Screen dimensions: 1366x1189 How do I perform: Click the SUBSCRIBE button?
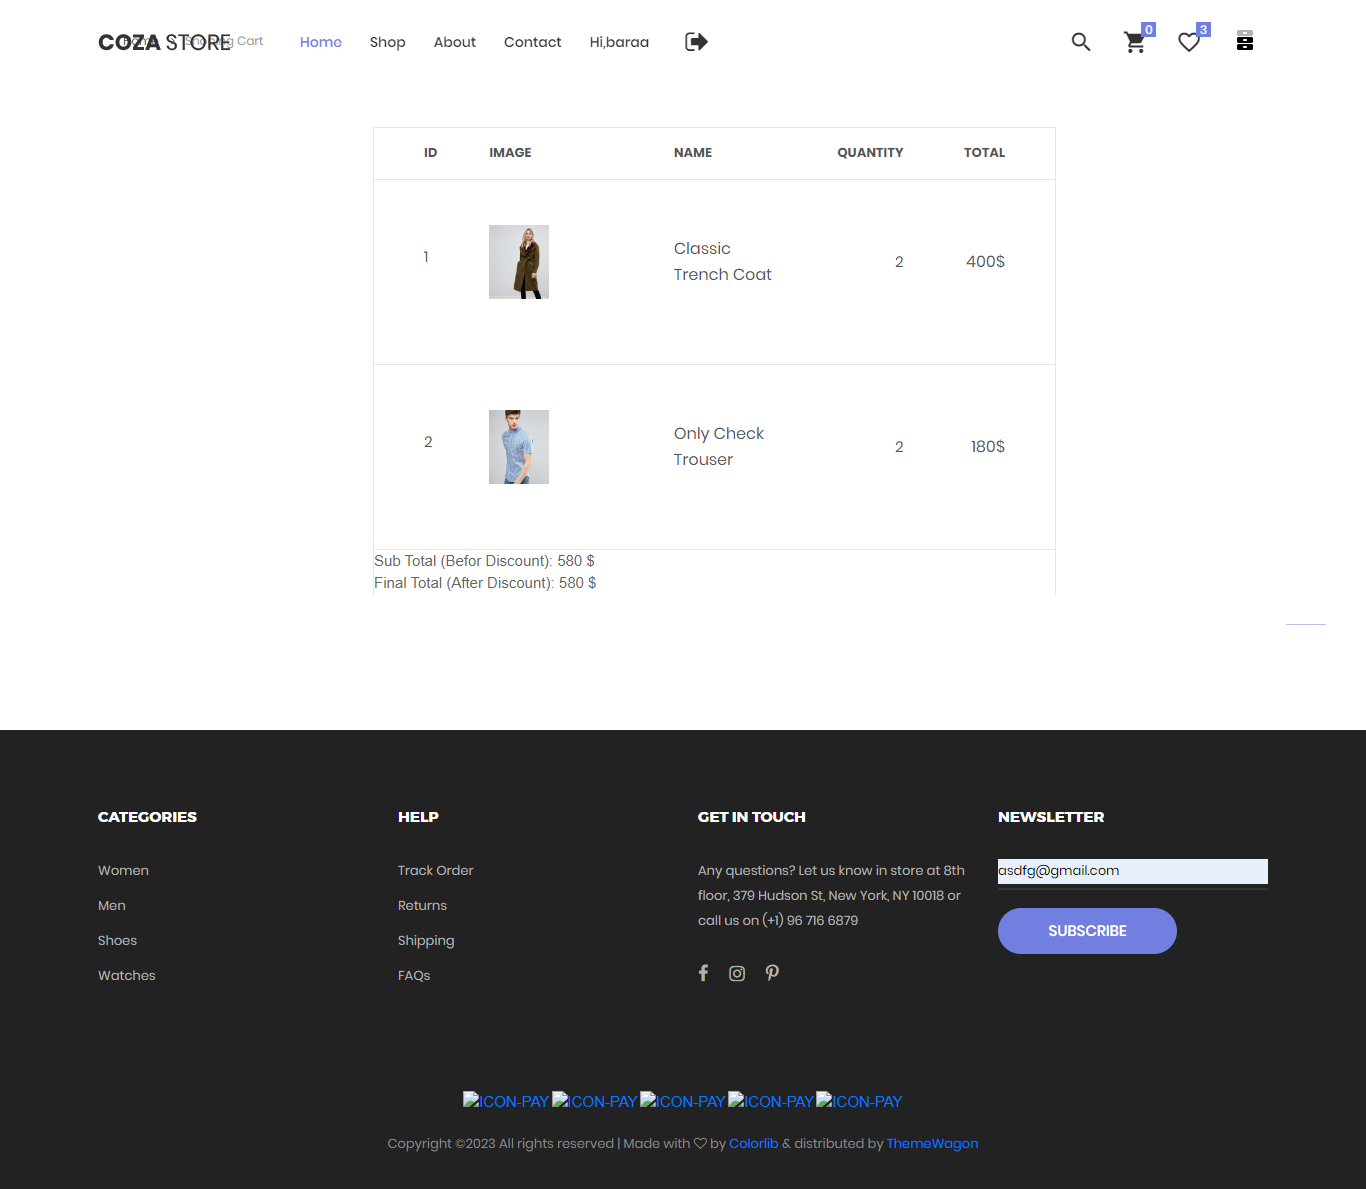[1087, 931]
